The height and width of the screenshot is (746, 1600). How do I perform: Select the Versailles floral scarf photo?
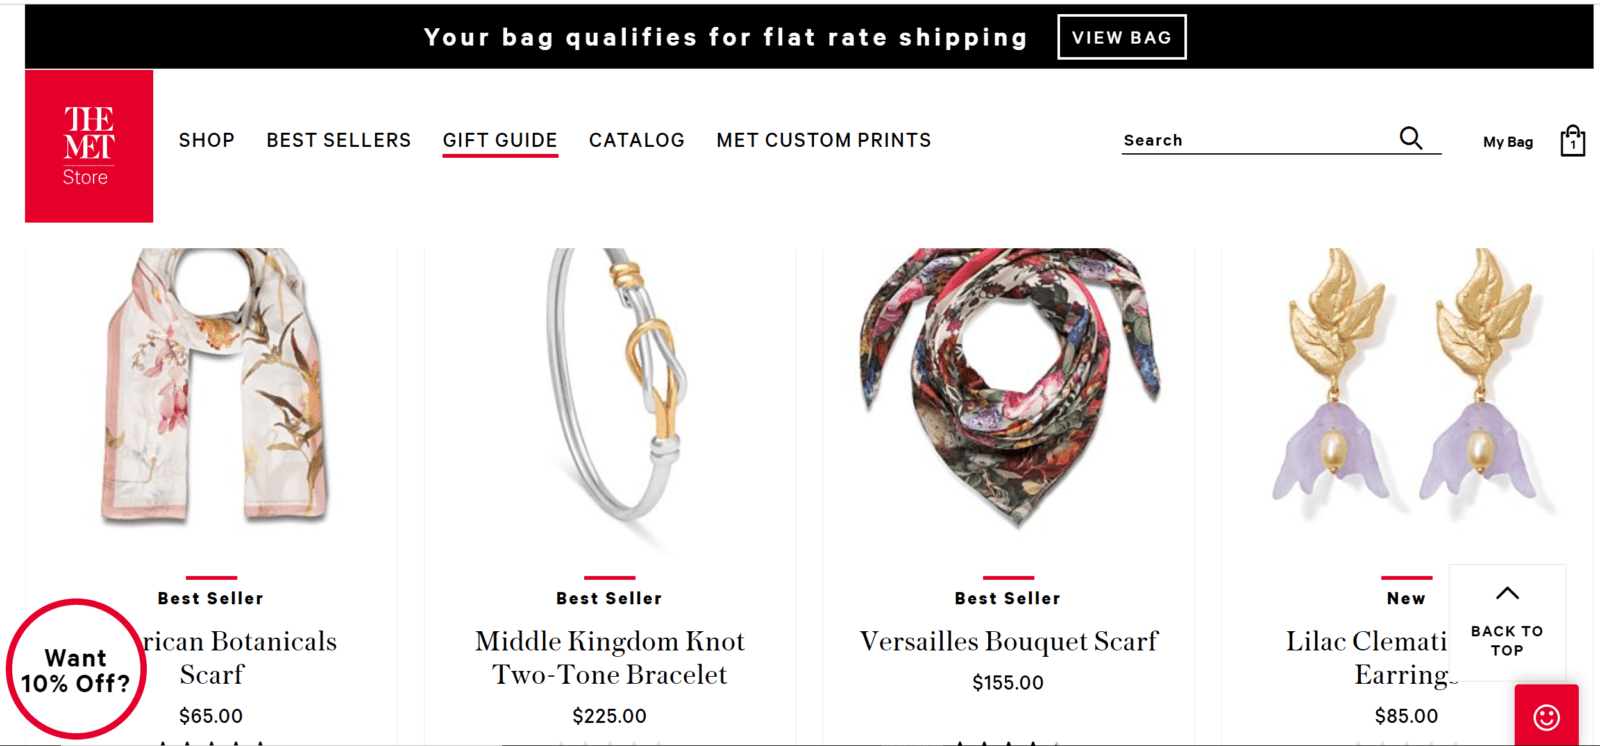click(1008, 385)
